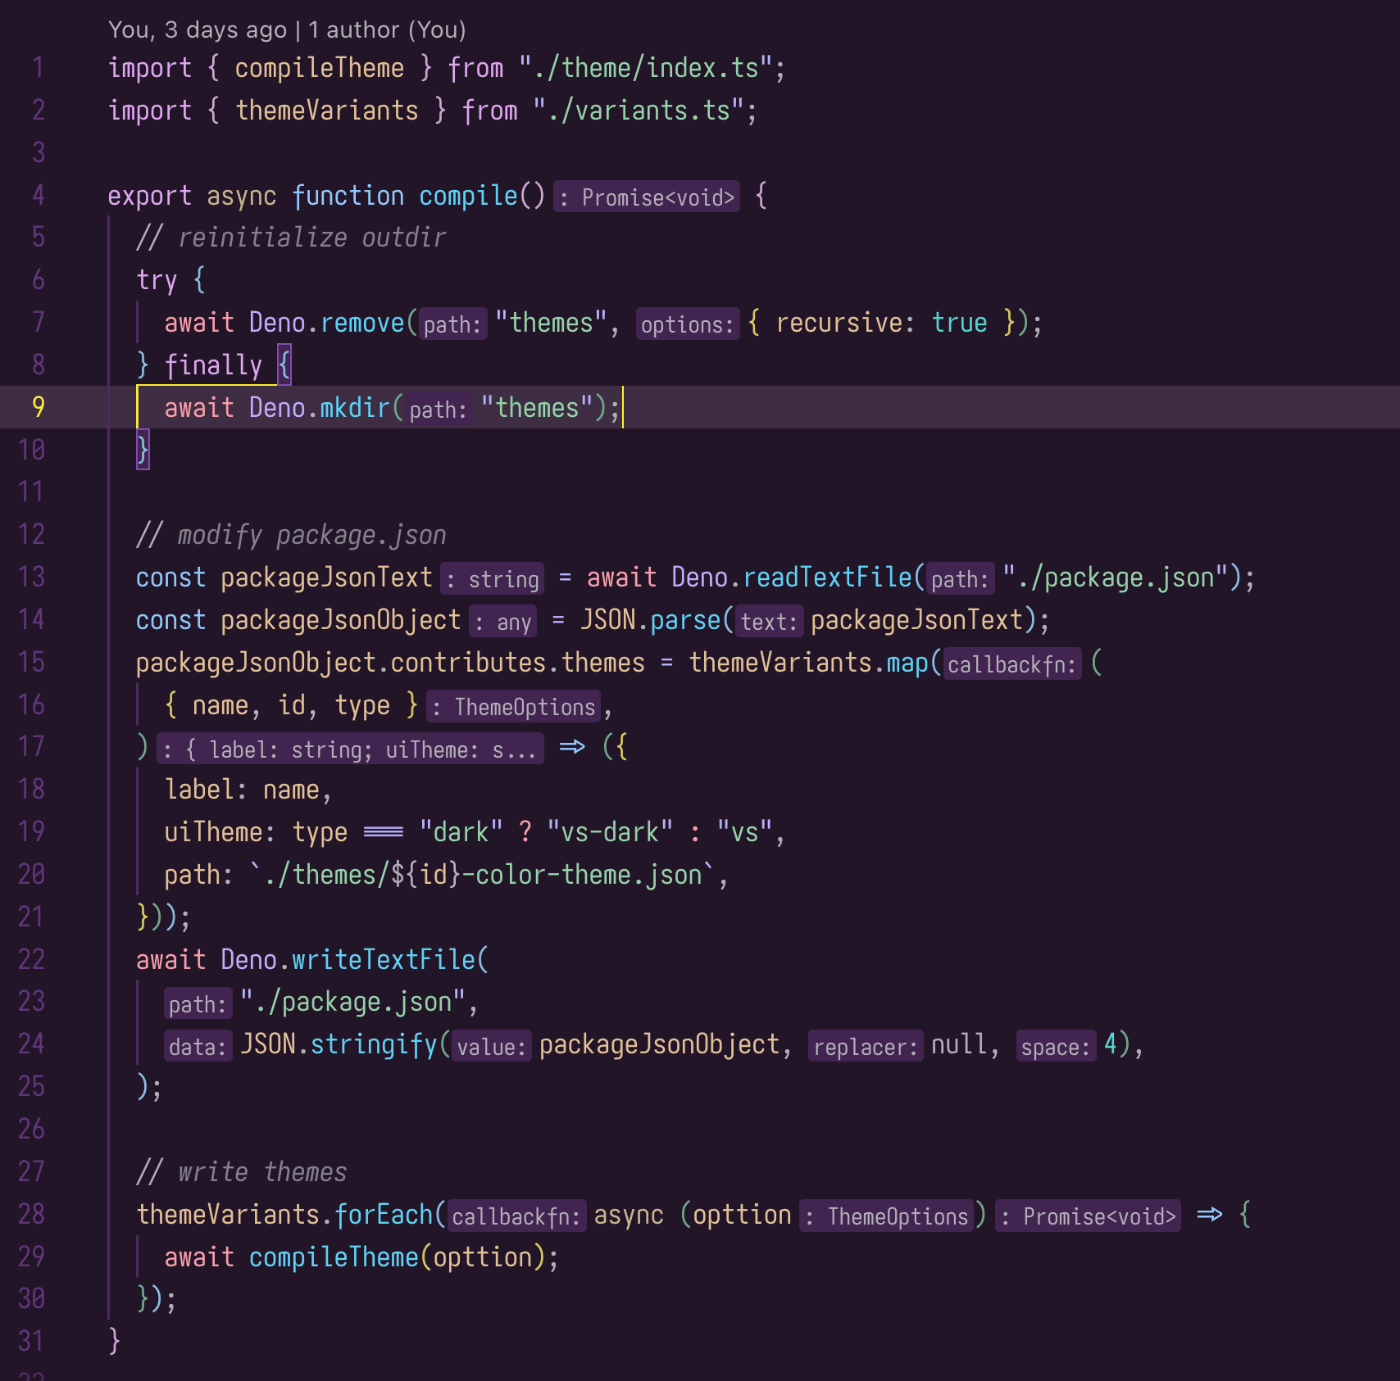Click the "./variants.ts" import path
Image resolution: width=1400 pixels, height=1381 pixels.
[x=639, y=110]
